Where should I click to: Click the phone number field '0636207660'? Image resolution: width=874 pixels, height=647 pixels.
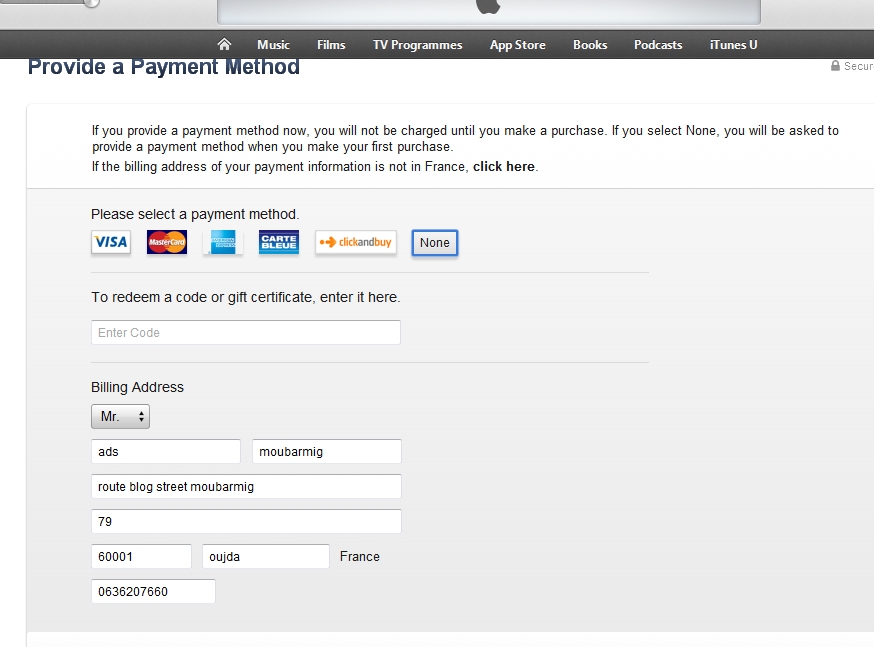point(153,591)
